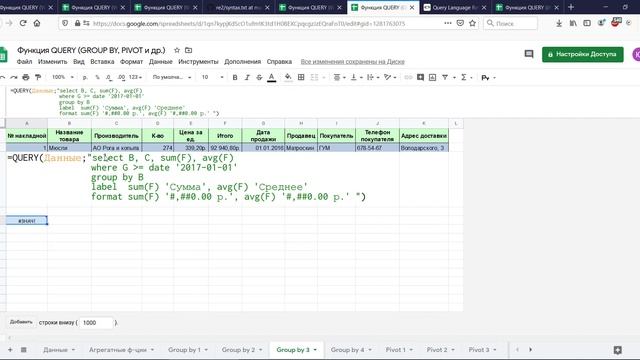
Task: Open the Дополнения menu
Action: 242,62
